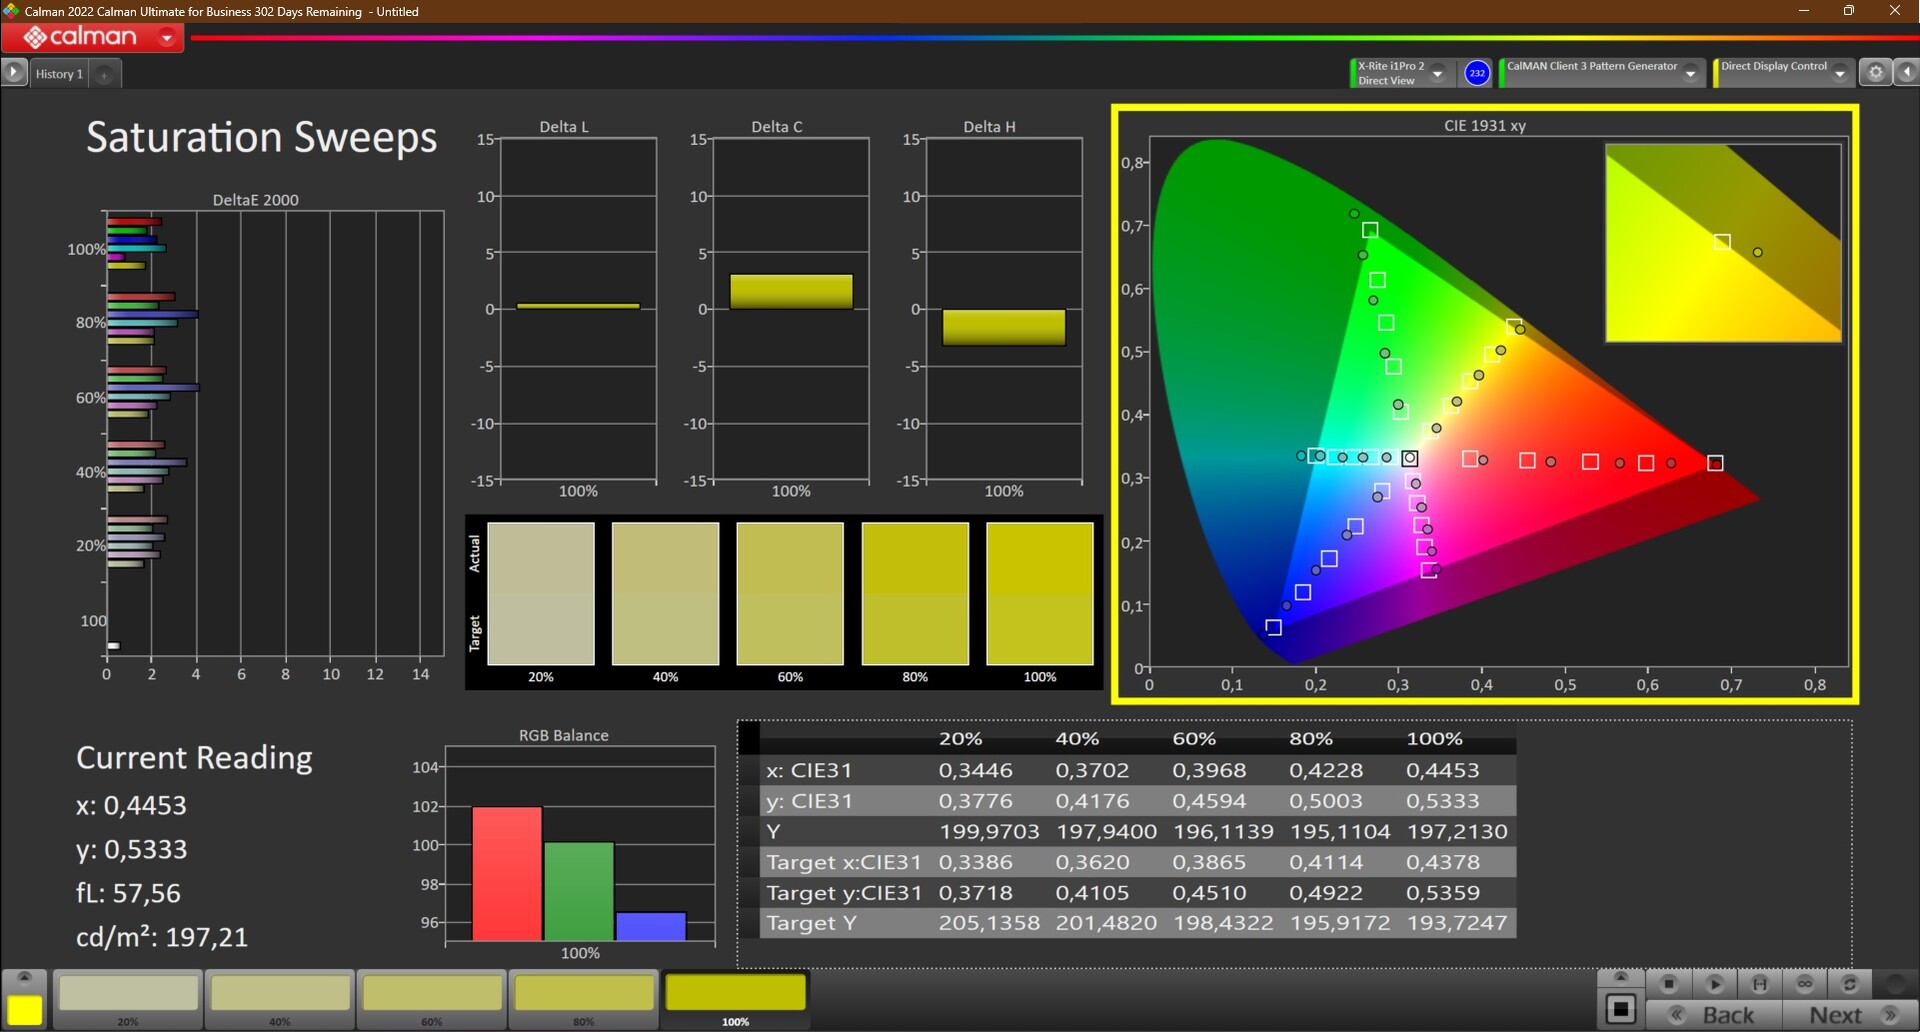Select the 20% yellow saturation swatch in bottom strip
Screen dimensions: 1920x1032
coord(128,1000)
